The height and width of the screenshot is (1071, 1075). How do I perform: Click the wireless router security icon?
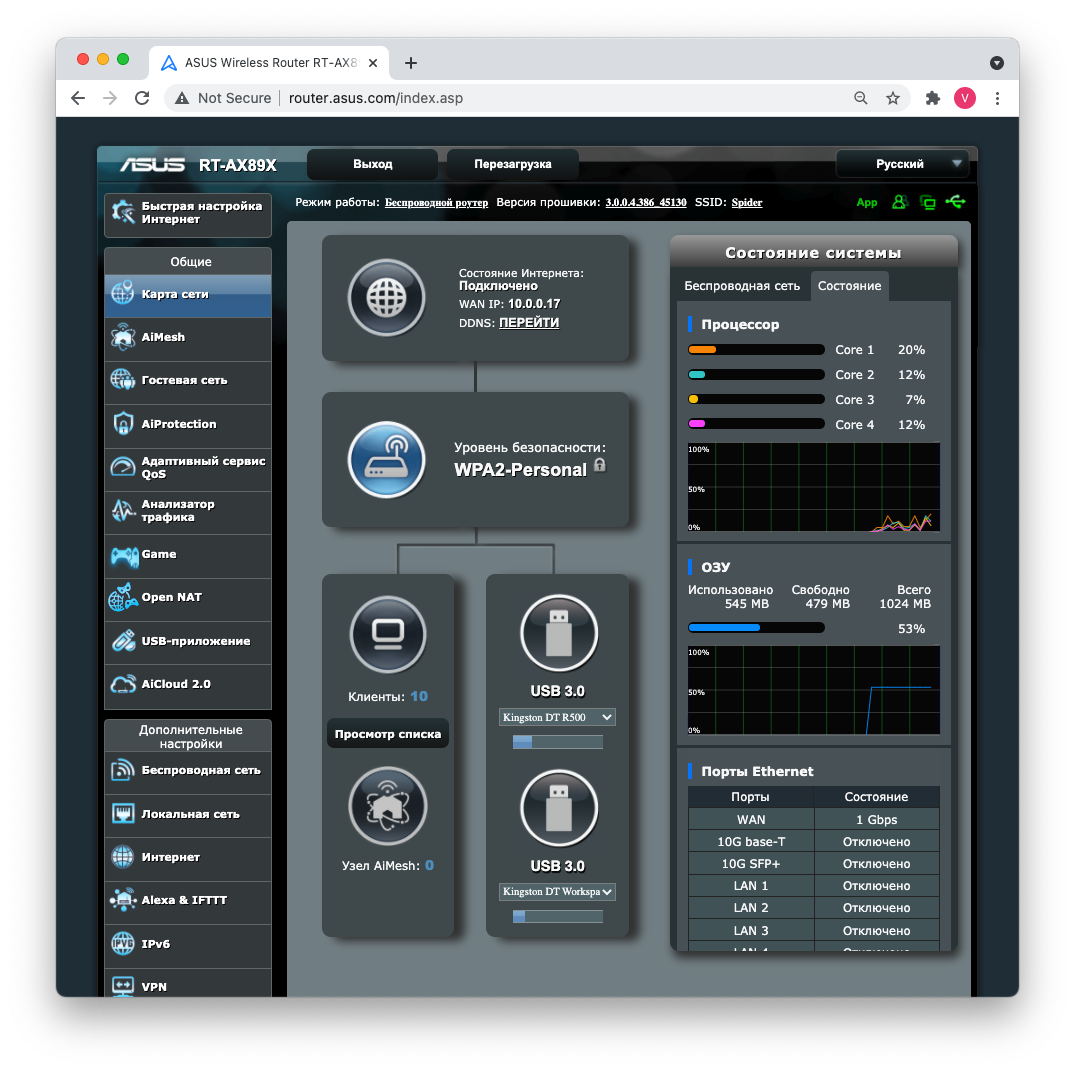coord(387,459)
